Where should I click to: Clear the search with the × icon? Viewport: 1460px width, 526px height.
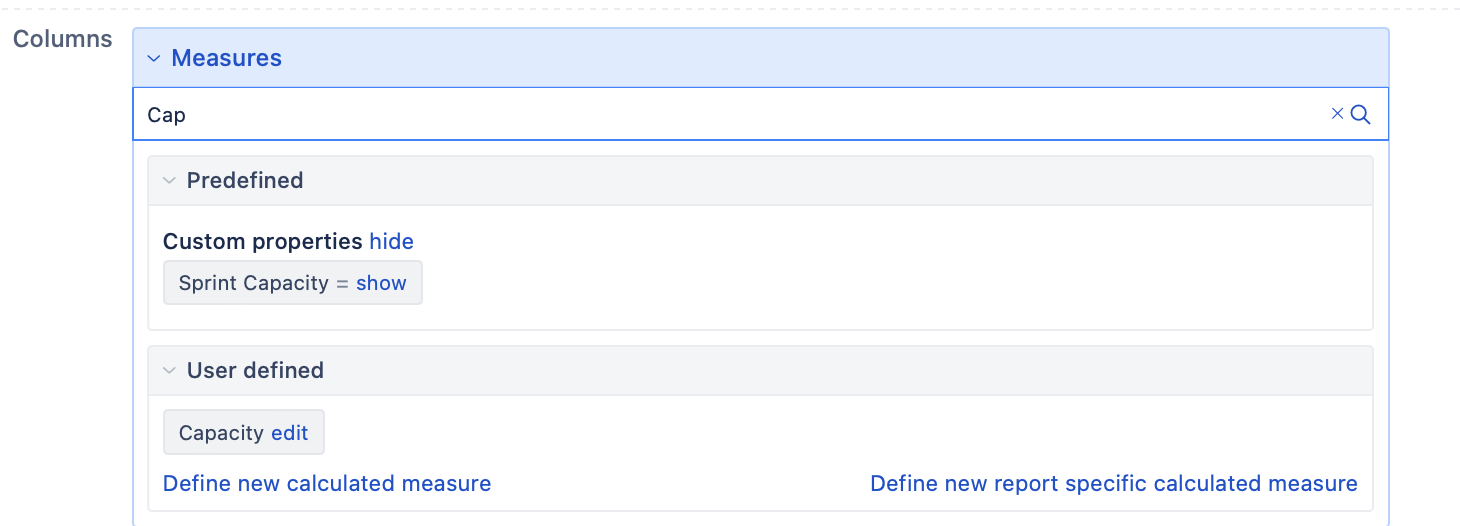point(1337,114)
